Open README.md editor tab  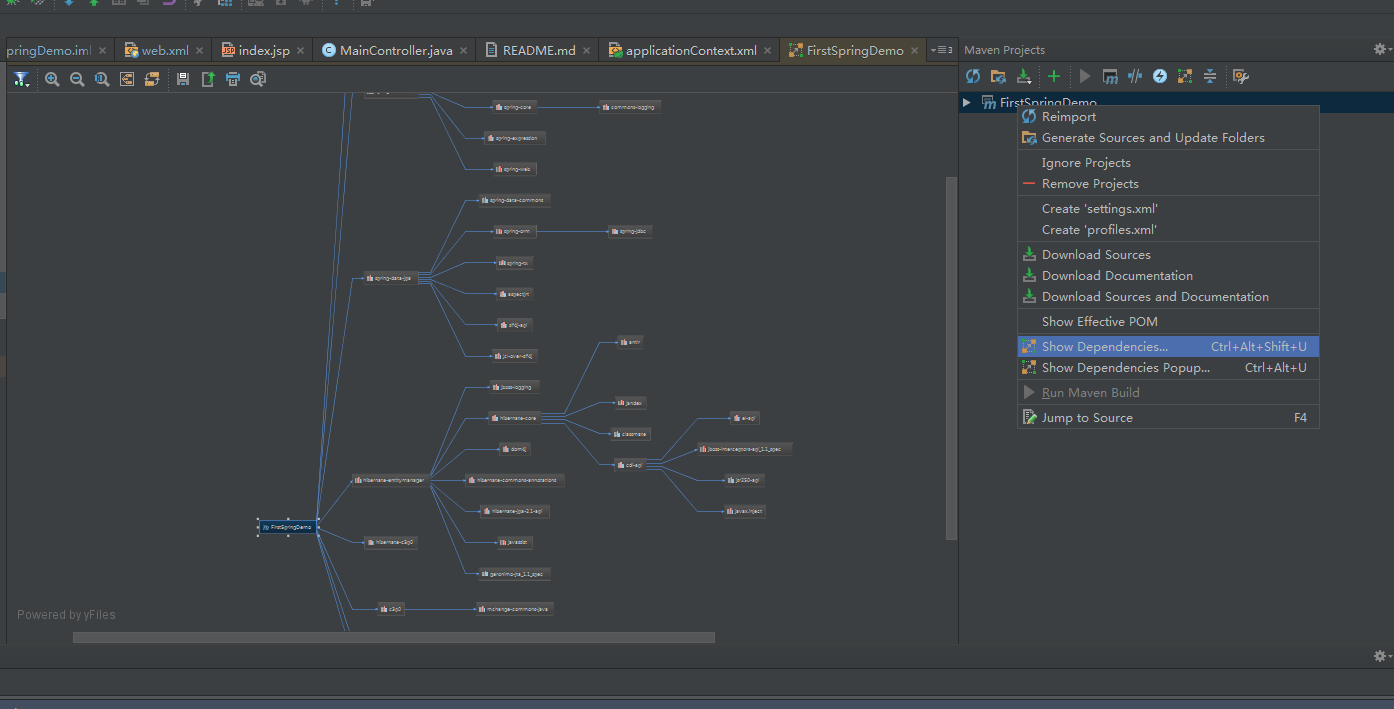[x=538, y=50]
